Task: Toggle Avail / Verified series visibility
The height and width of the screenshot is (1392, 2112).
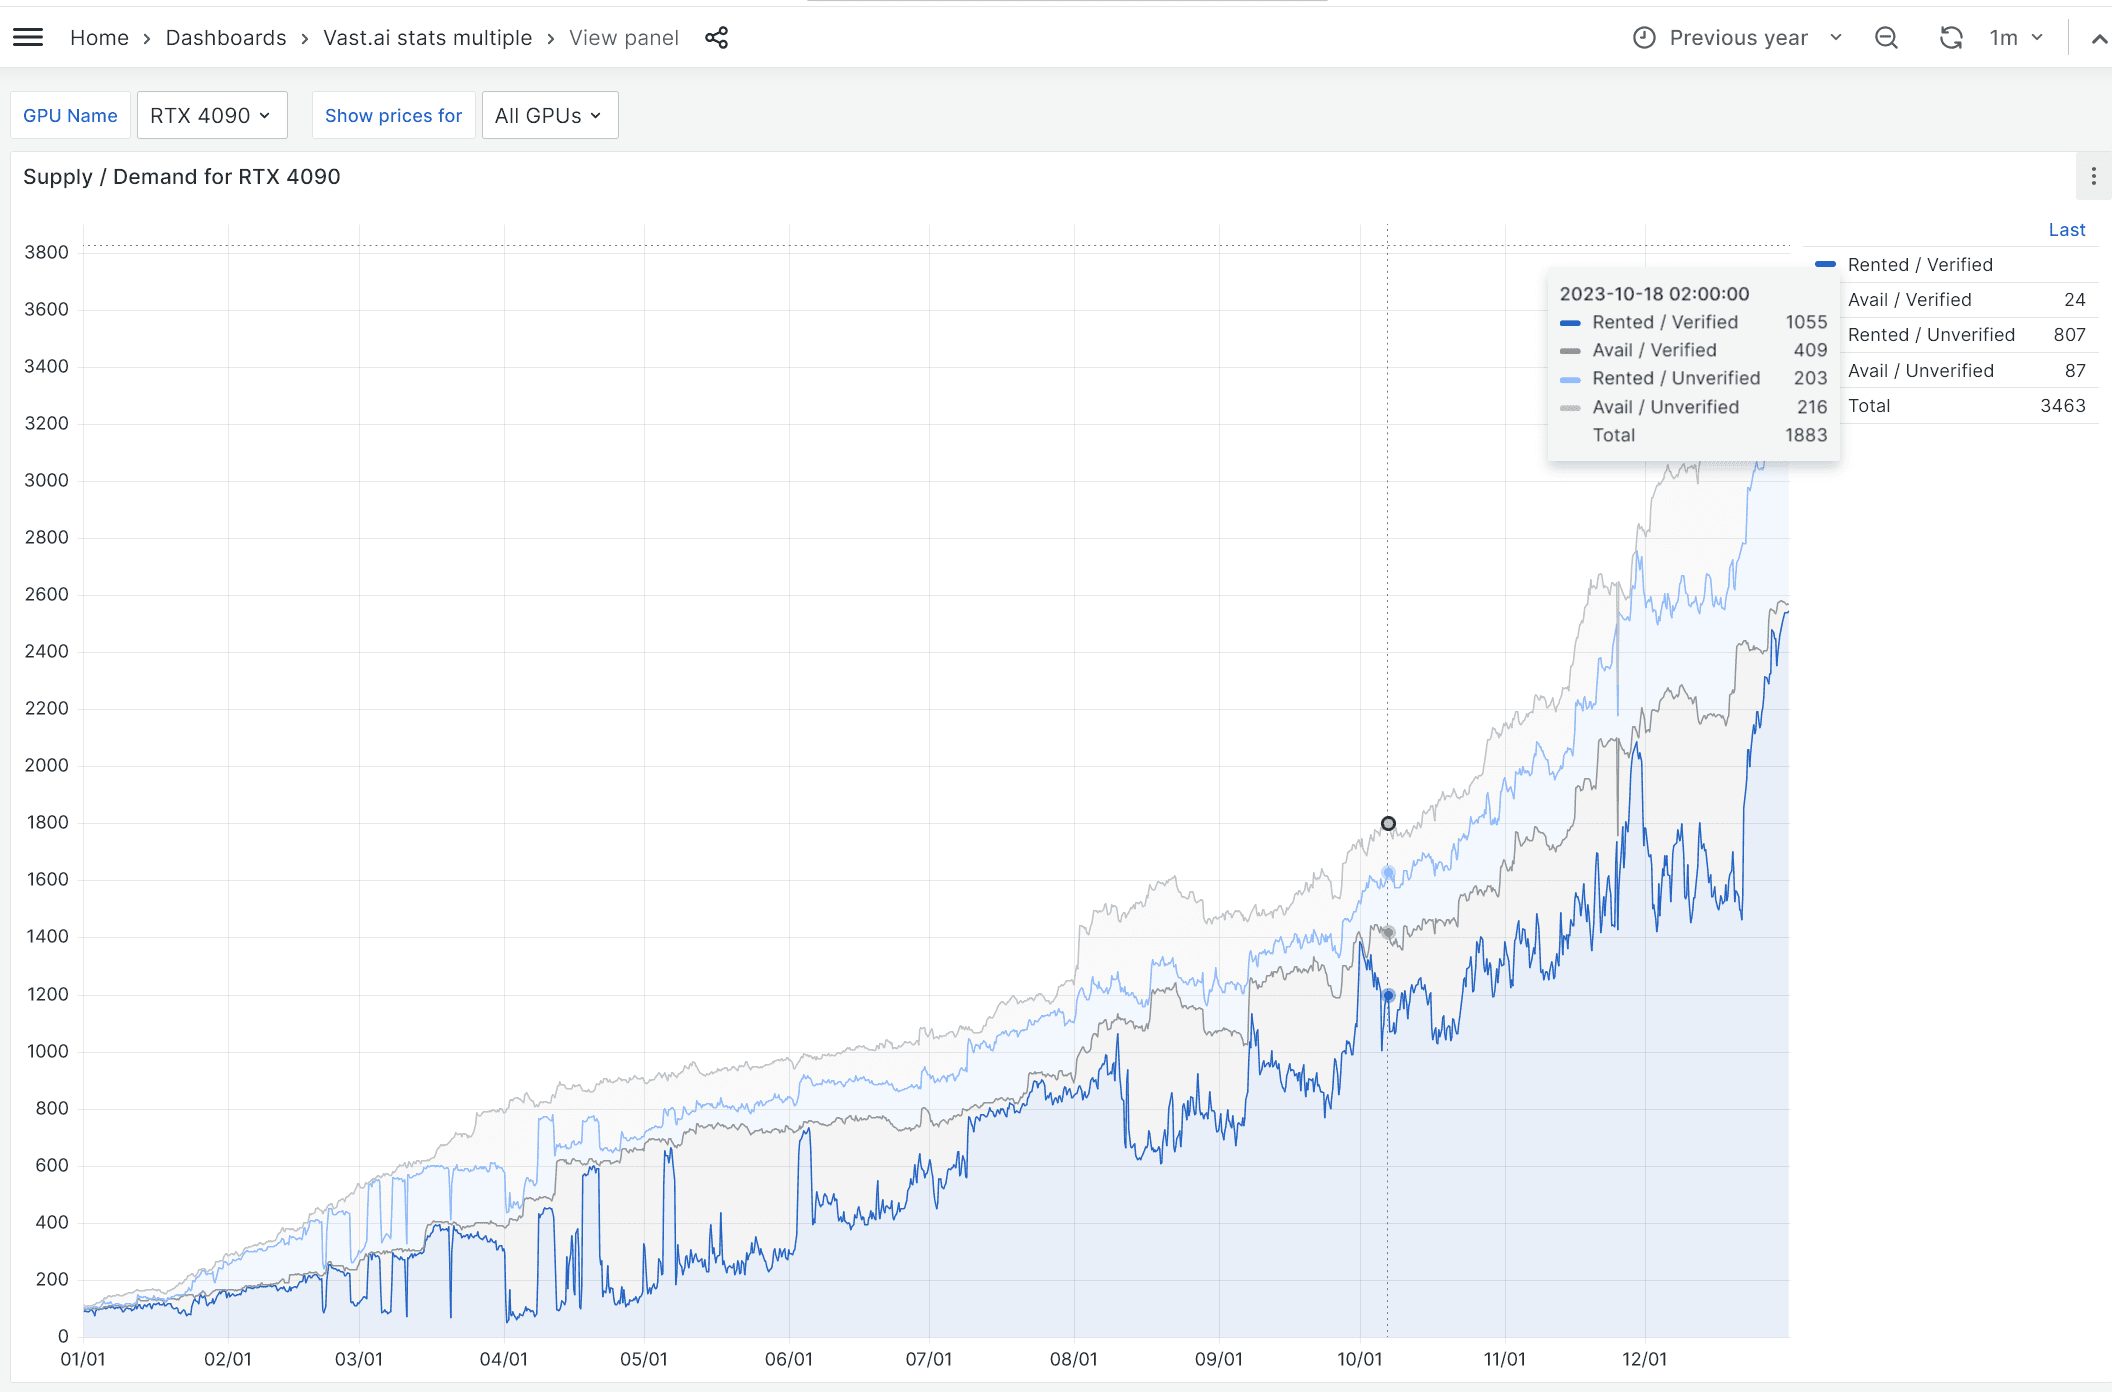Action: coord(1909,300)
